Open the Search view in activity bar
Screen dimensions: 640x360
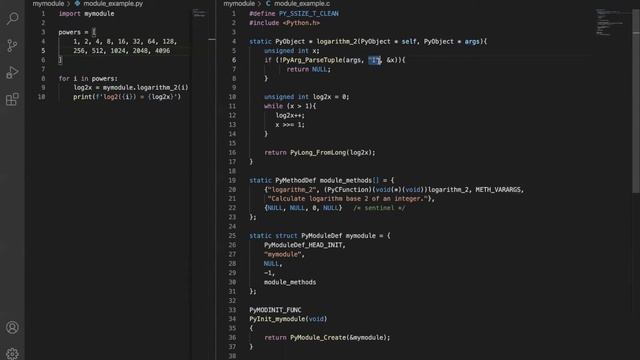pos(12,18)
